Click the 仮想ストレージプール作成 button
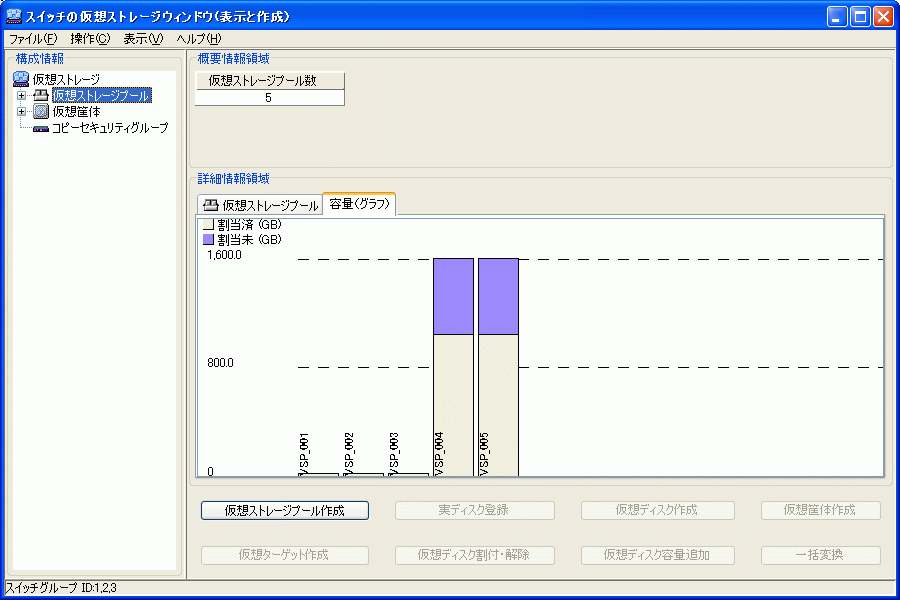This screenshot has height=600, width=900. [x=285, y=510]
